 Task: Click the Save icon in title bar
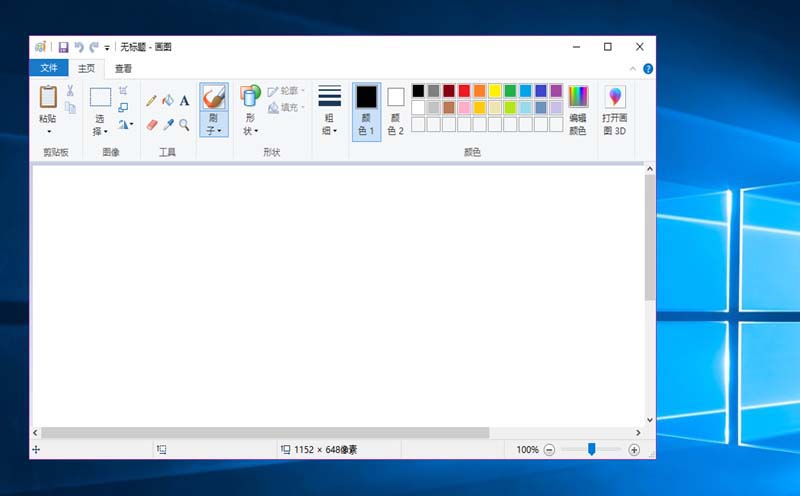(63, 47)
